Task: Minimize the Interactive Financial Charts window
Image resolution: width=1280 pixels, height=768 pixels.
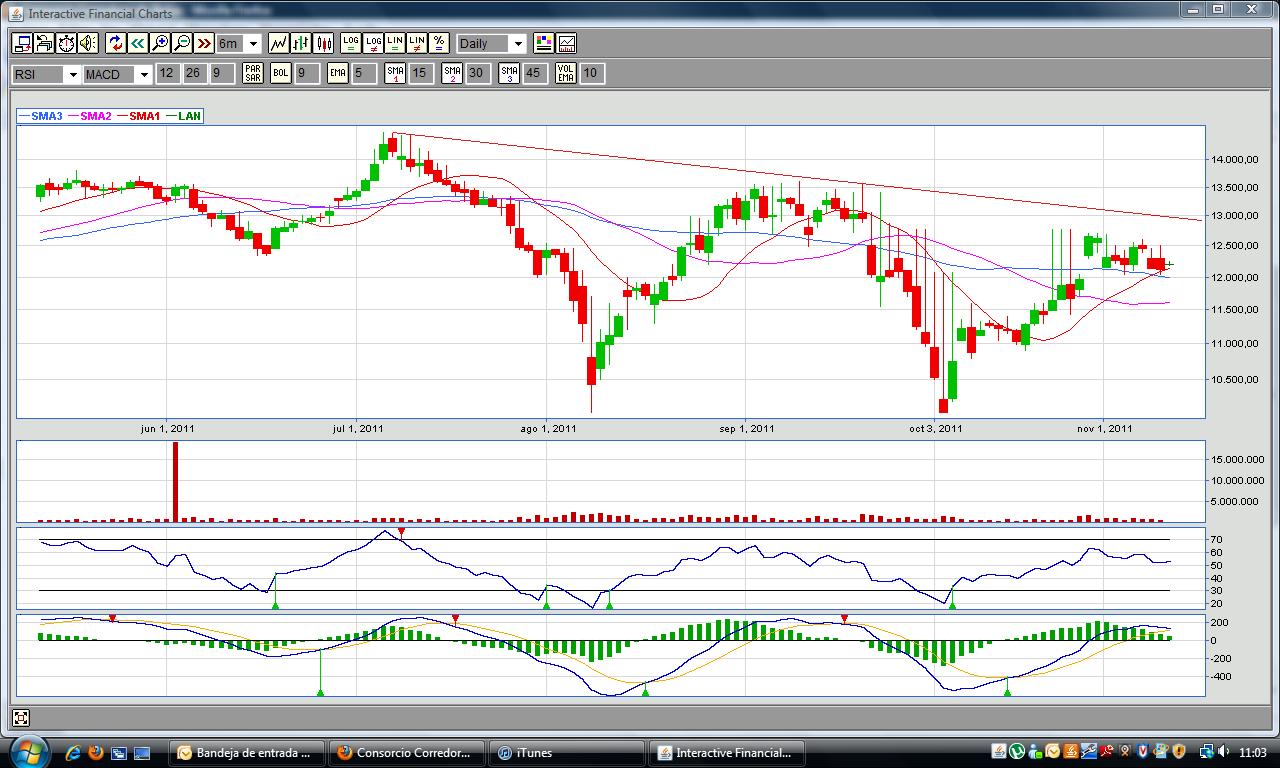Action: (1194, 9)
